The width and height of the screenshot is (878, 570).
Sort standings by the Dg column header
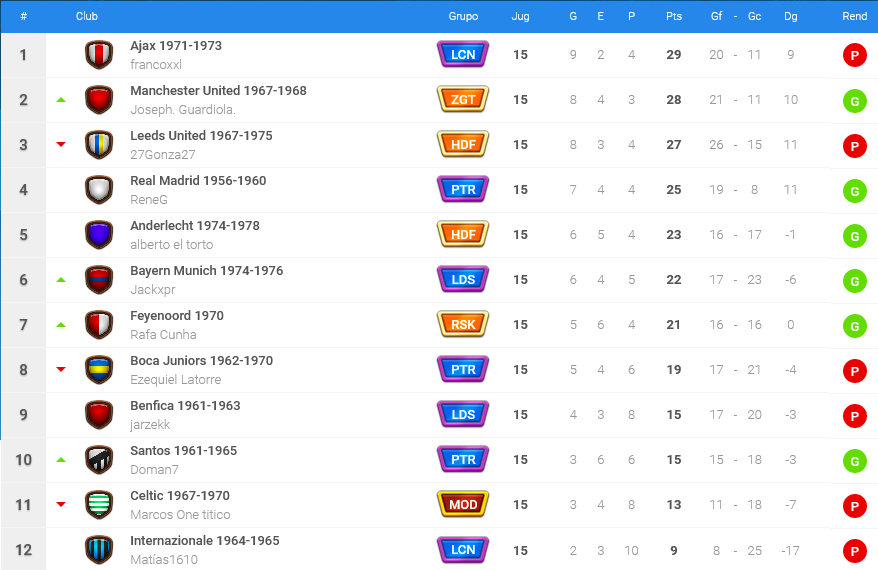[x=790, y=16]
